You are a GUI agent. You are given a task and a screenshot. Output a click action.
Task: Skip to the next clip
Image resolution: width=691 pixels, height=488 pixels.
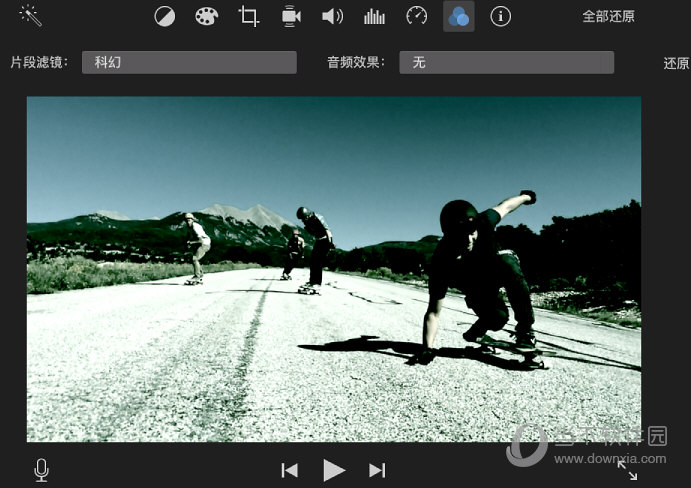click(377, 470)
